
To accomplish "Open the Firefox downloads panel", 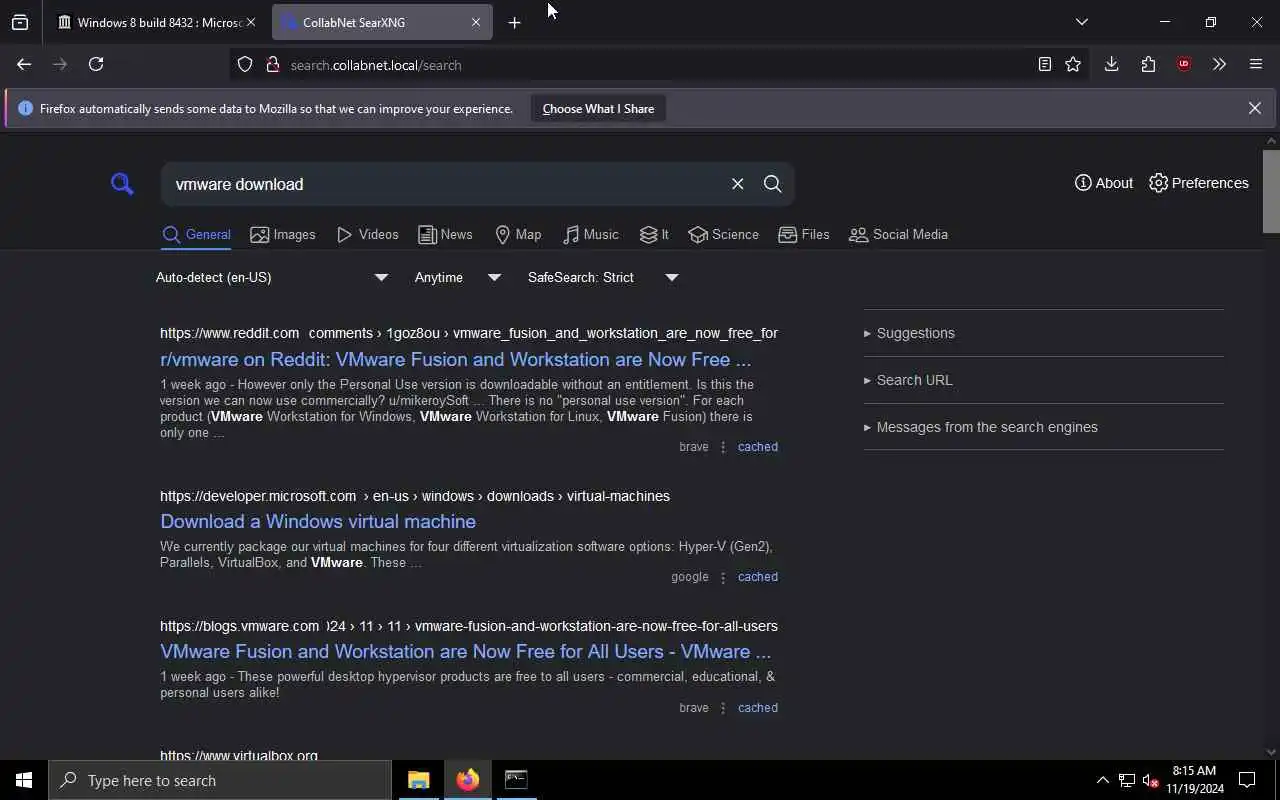I will pos(1111,64).
